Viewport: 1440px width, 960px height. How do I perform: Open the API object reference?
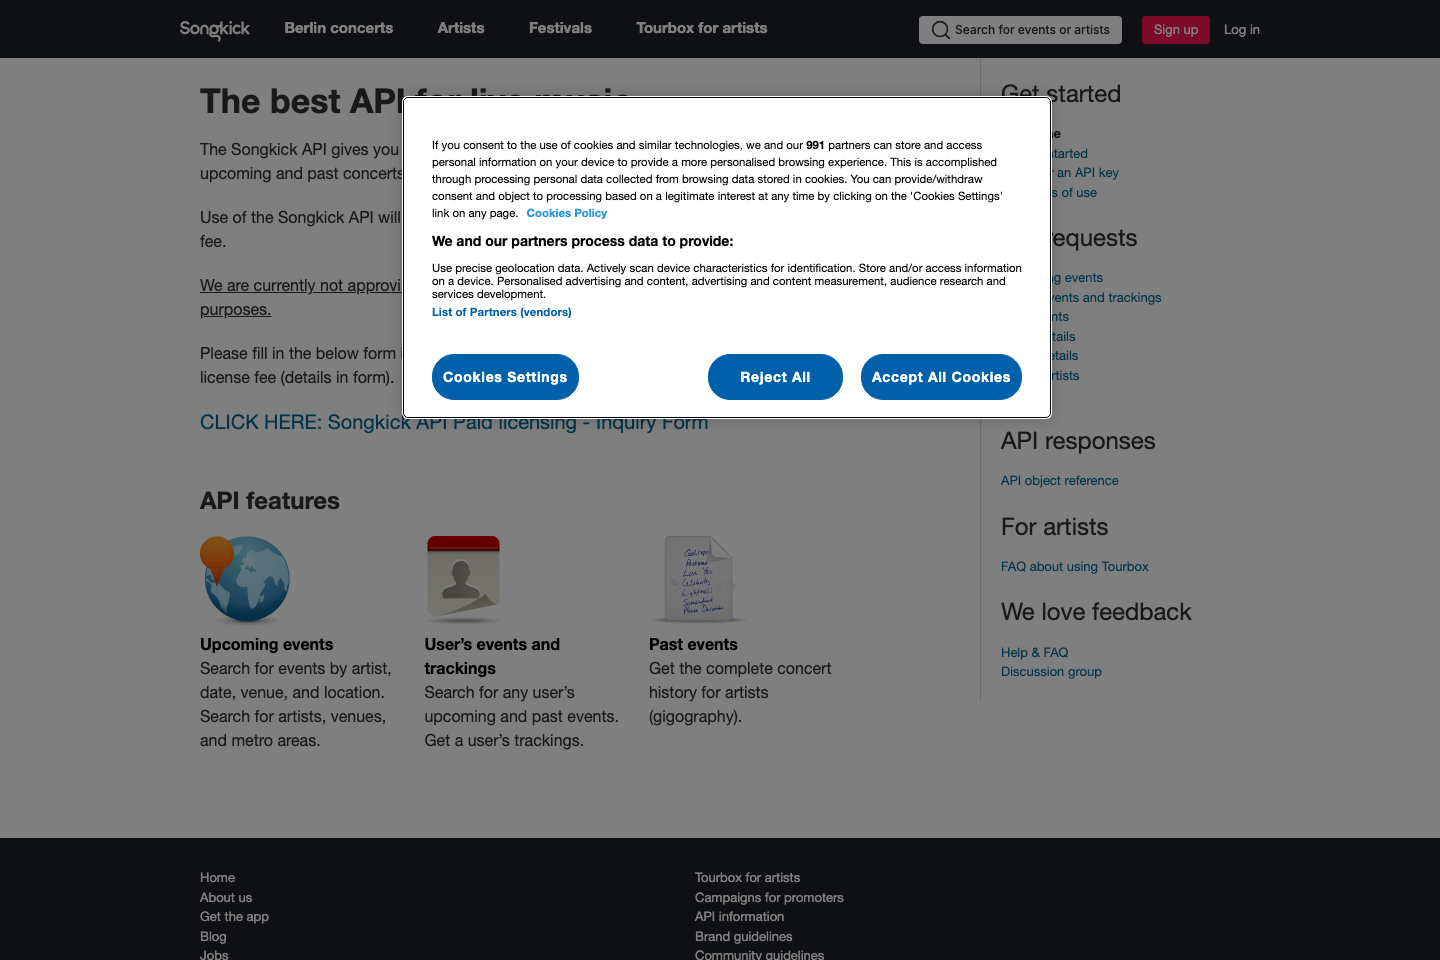1059,480
